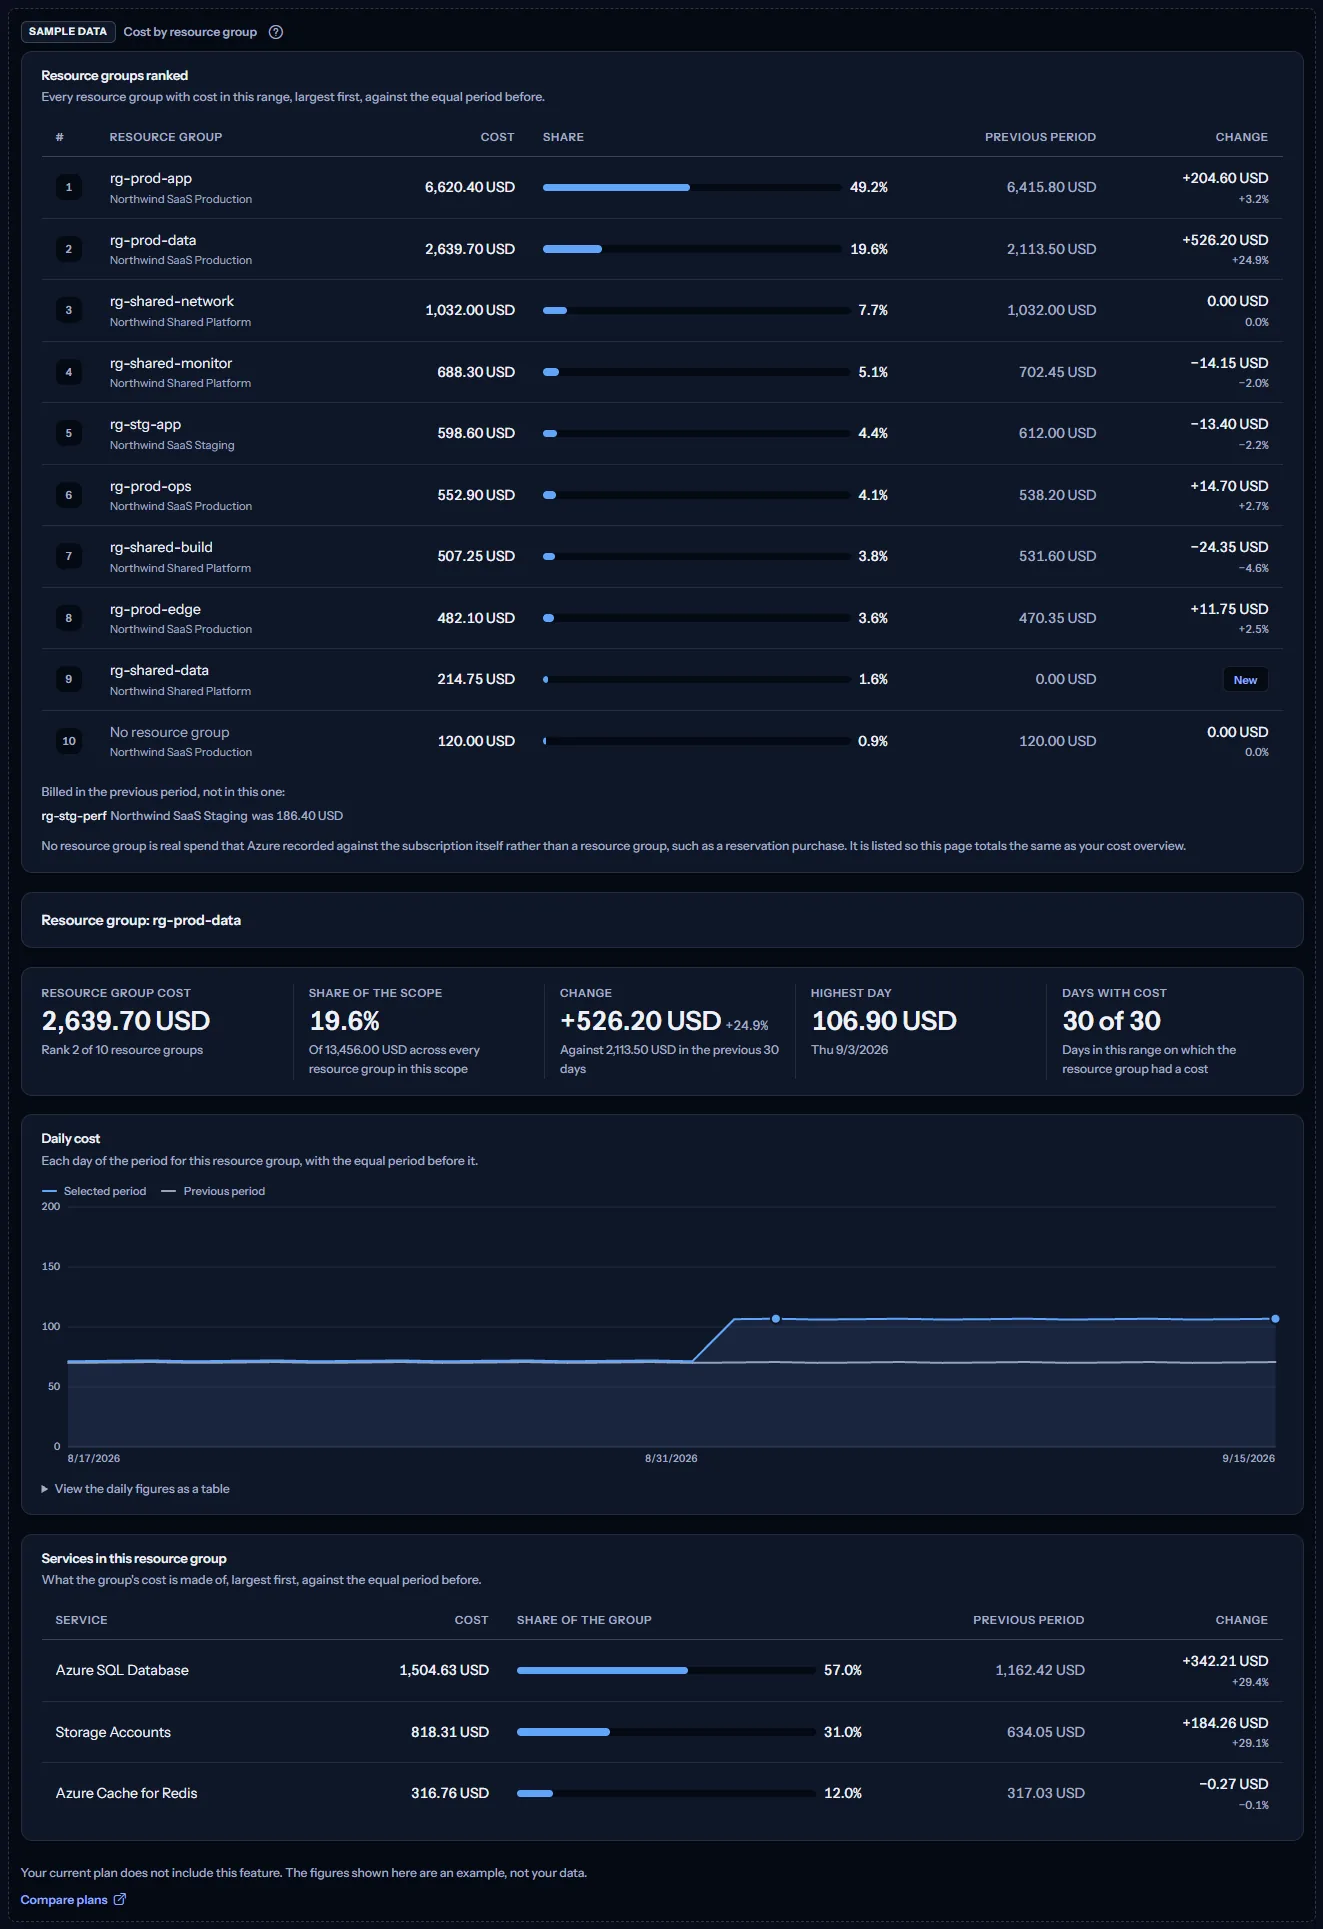
Task: Pick the rg-shared-monitor resource group
Action: point(171,363)
